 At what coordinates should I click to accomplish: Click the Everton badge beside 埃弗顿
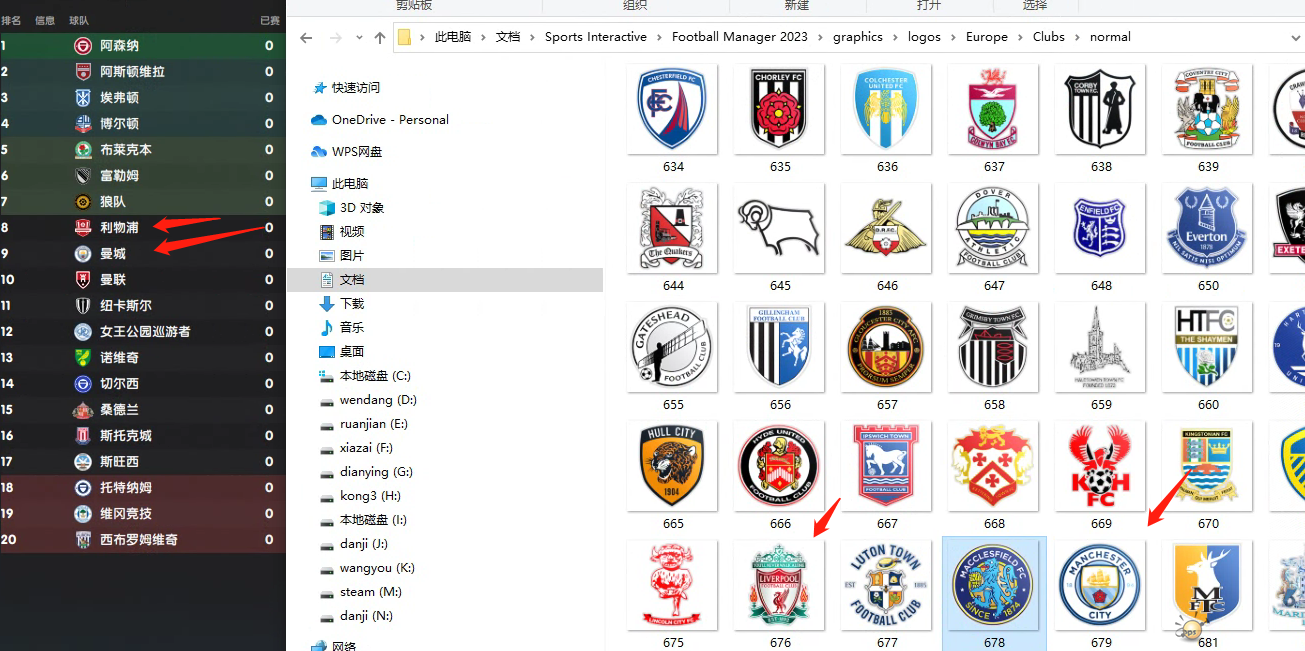pos(83,98)
